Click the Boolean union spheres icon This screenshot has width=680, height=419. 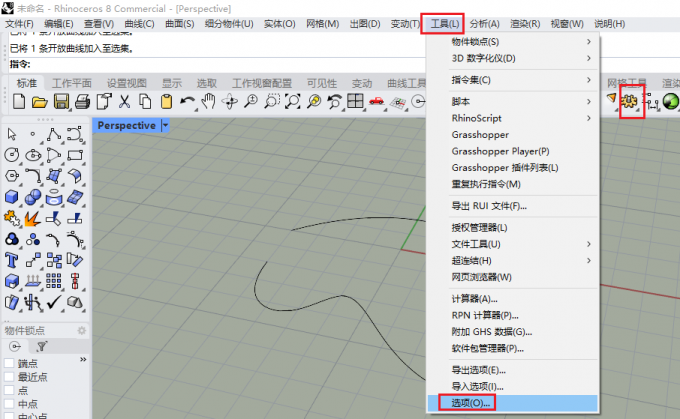point(33,197)
